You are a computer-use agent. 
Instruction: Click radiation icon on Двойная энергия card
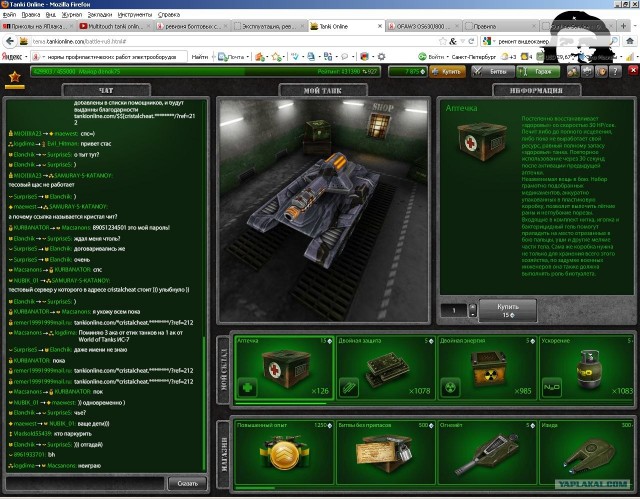click(450, 387)
